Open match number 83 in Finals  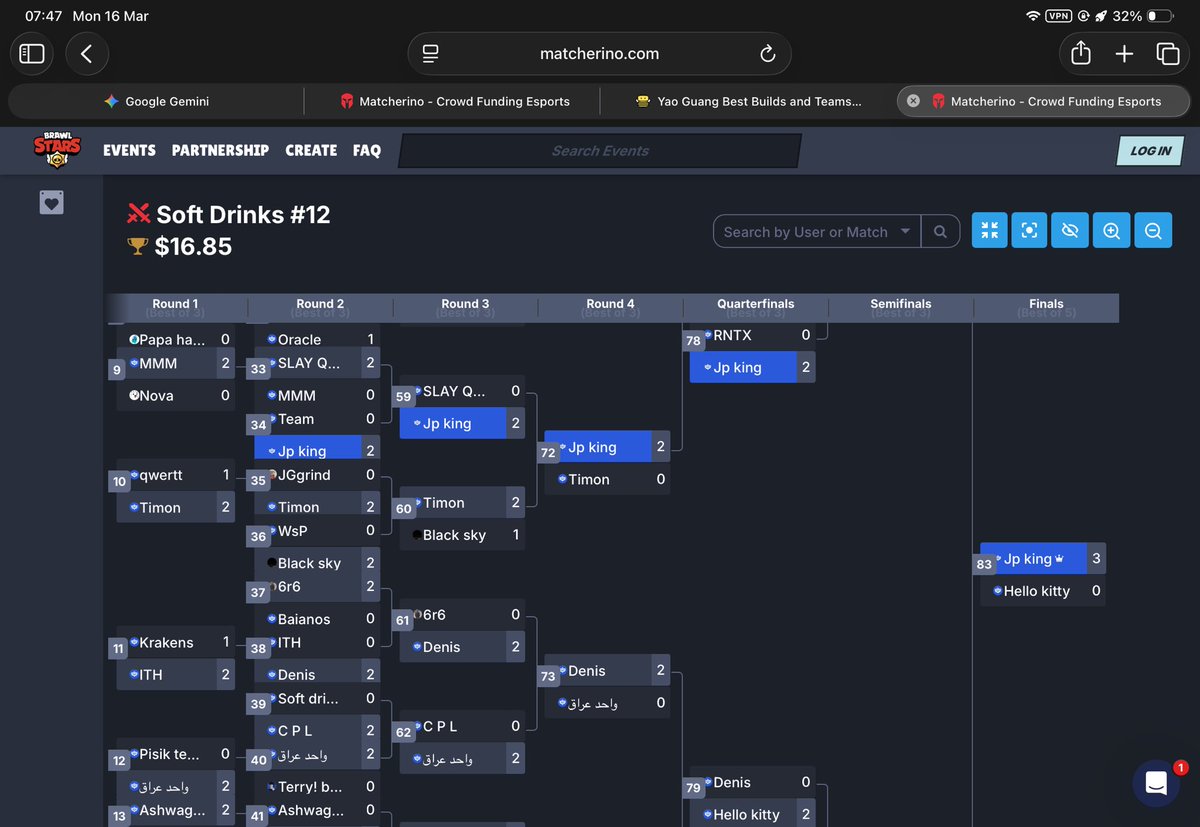984,565
